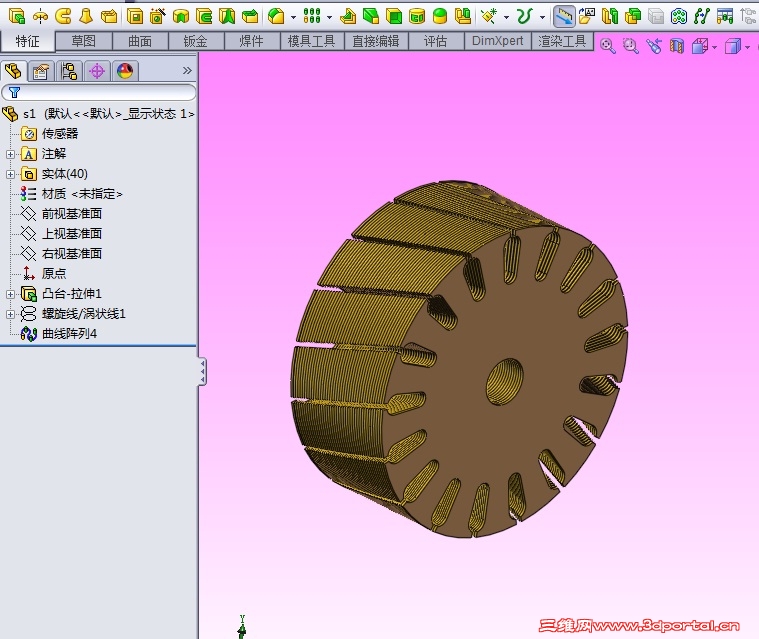759x639 pixels.
Task: Expand the 实体(40) tree node
Action: pos(10,174)
